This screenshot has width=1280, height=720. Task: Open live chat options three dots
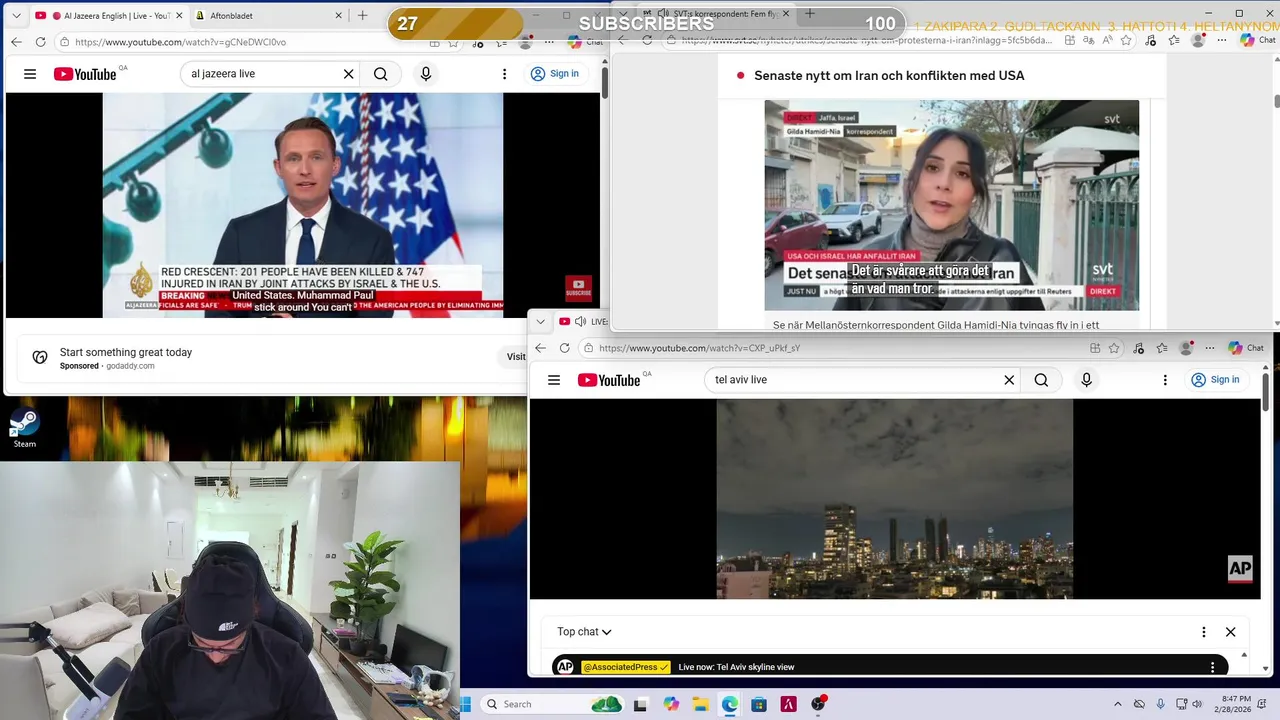[x=1204, y=632]
